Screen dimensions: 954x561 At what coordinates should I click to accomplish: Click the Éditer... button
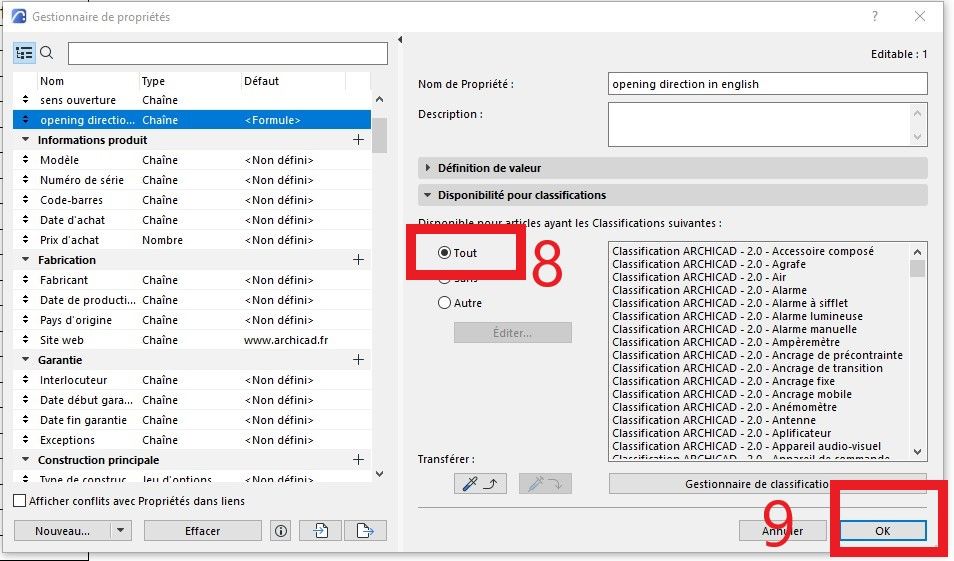click(512, 333)
